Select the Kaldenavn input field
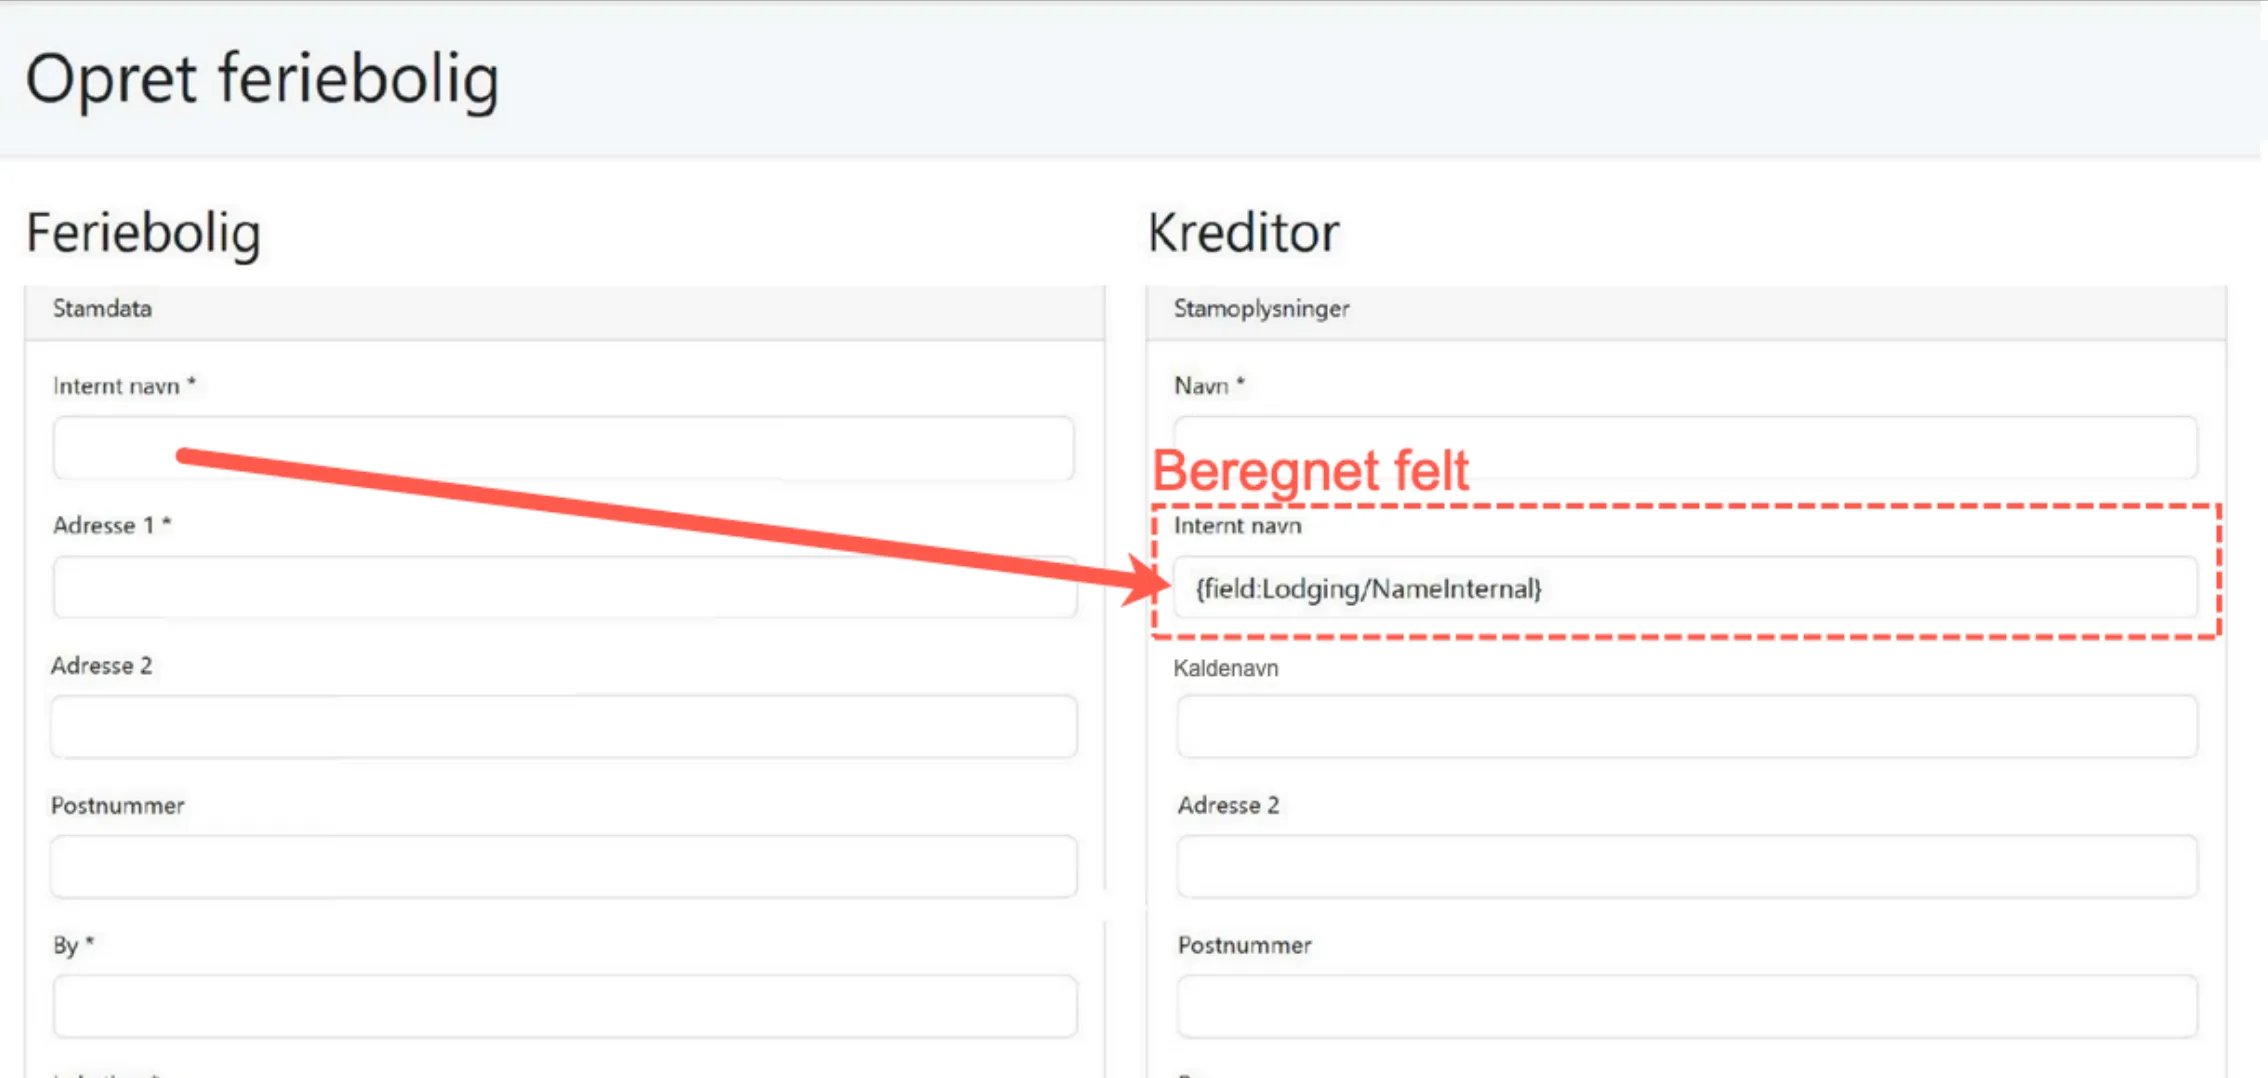 pyautogui.click(x=1686, y=727)
